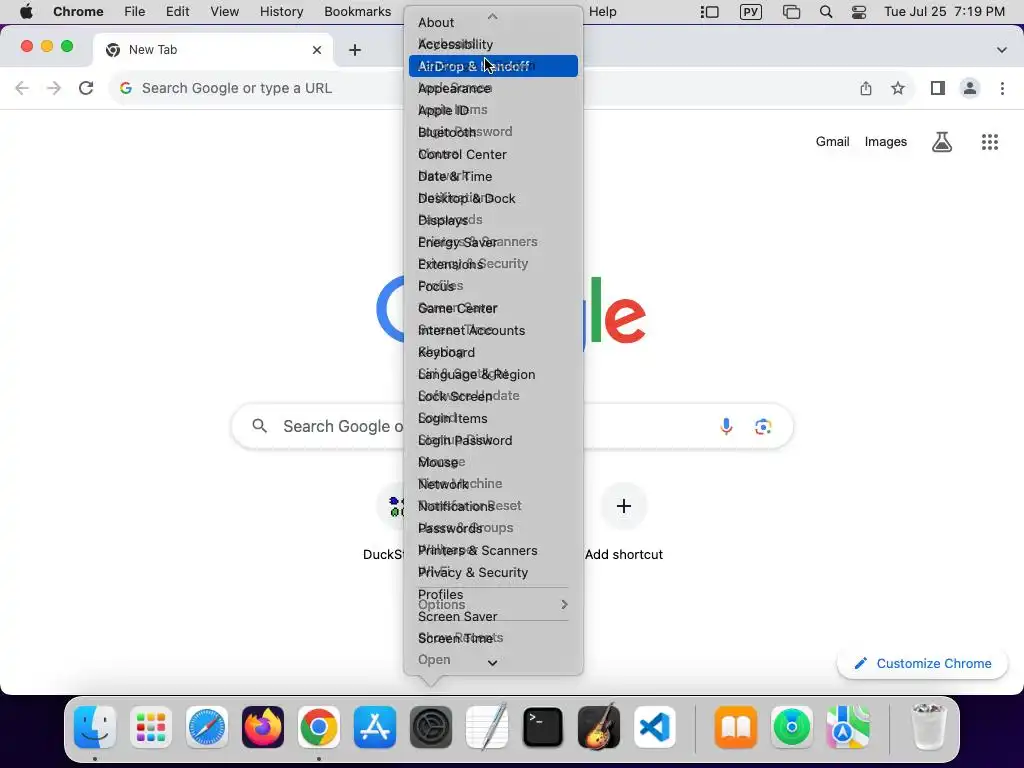Image resolution: width=1024 pixels, height=768 pixels.
Task: Click the System Settings dock icon
Action: [x=431, y=727]
